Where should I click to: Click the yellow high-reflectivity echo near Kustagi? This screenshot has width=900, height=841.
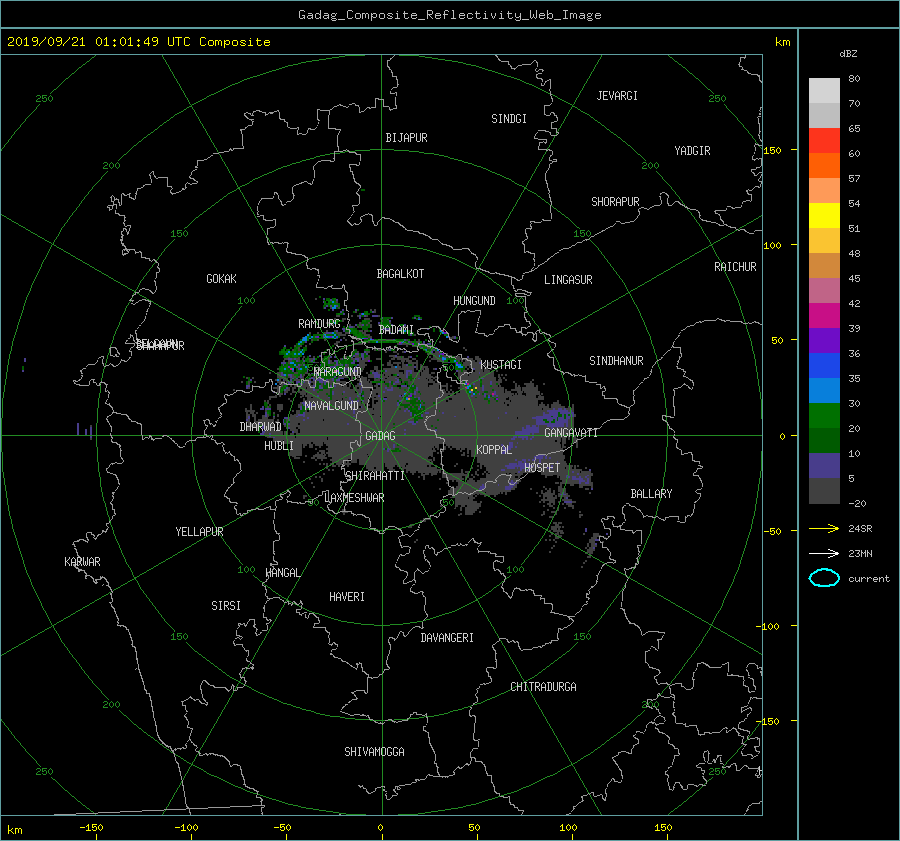pyautogui.click(x=474, y=389)
